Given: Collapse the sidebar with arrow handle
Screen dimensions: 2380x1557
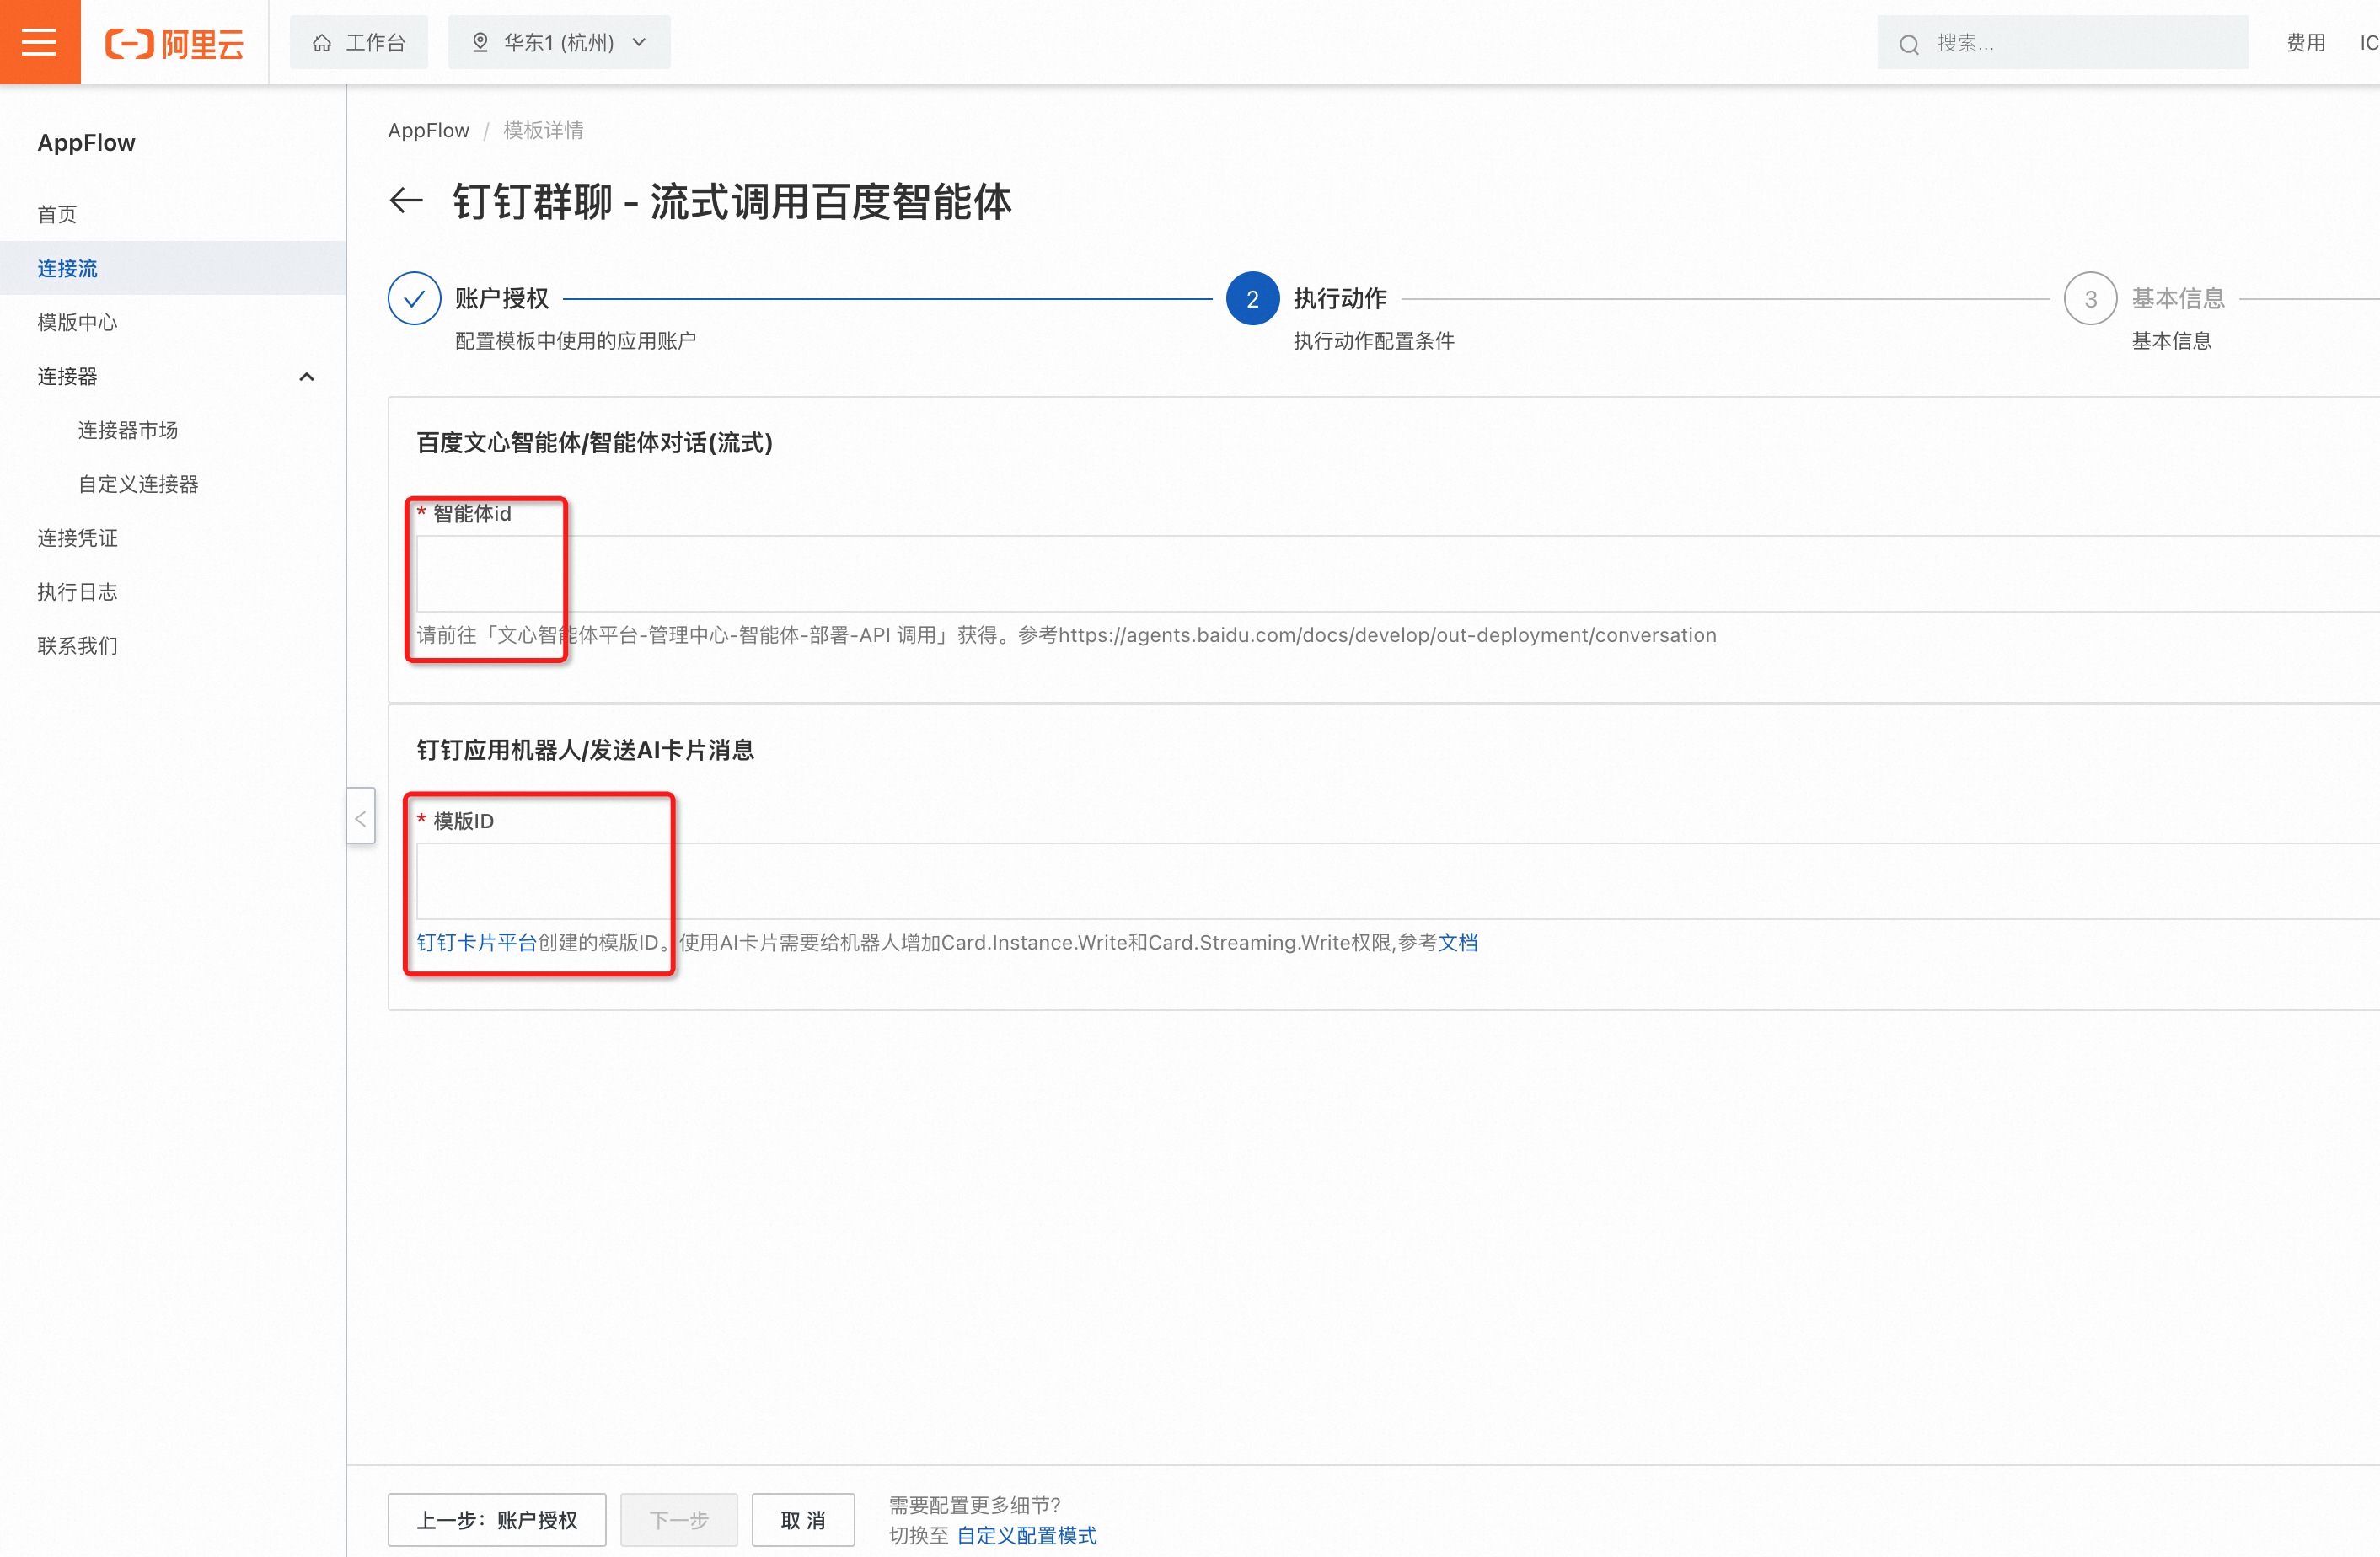Looking at the screenshot, I should (x=361, y=818).
